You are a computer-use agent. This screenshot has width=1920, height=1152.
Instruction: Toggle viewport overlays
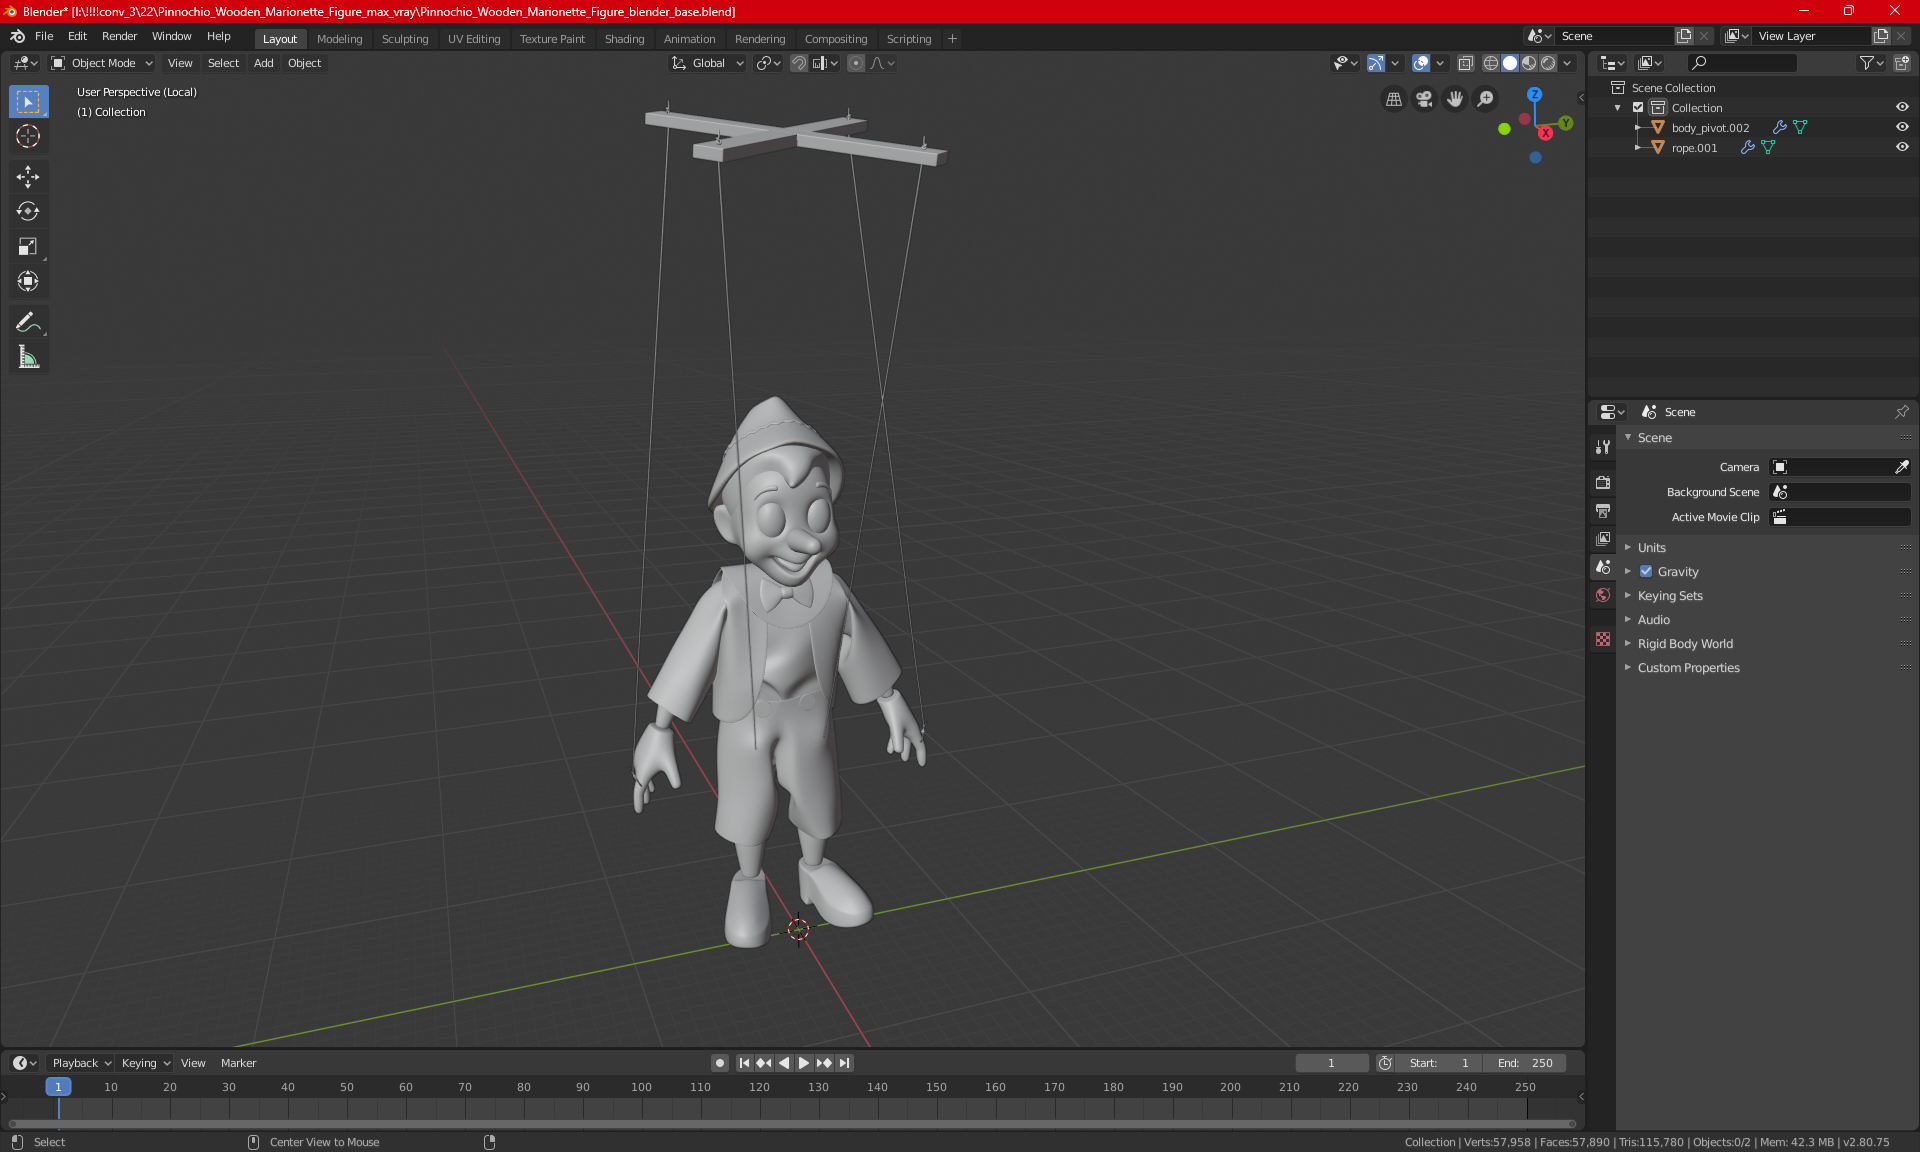[1420, 63]
